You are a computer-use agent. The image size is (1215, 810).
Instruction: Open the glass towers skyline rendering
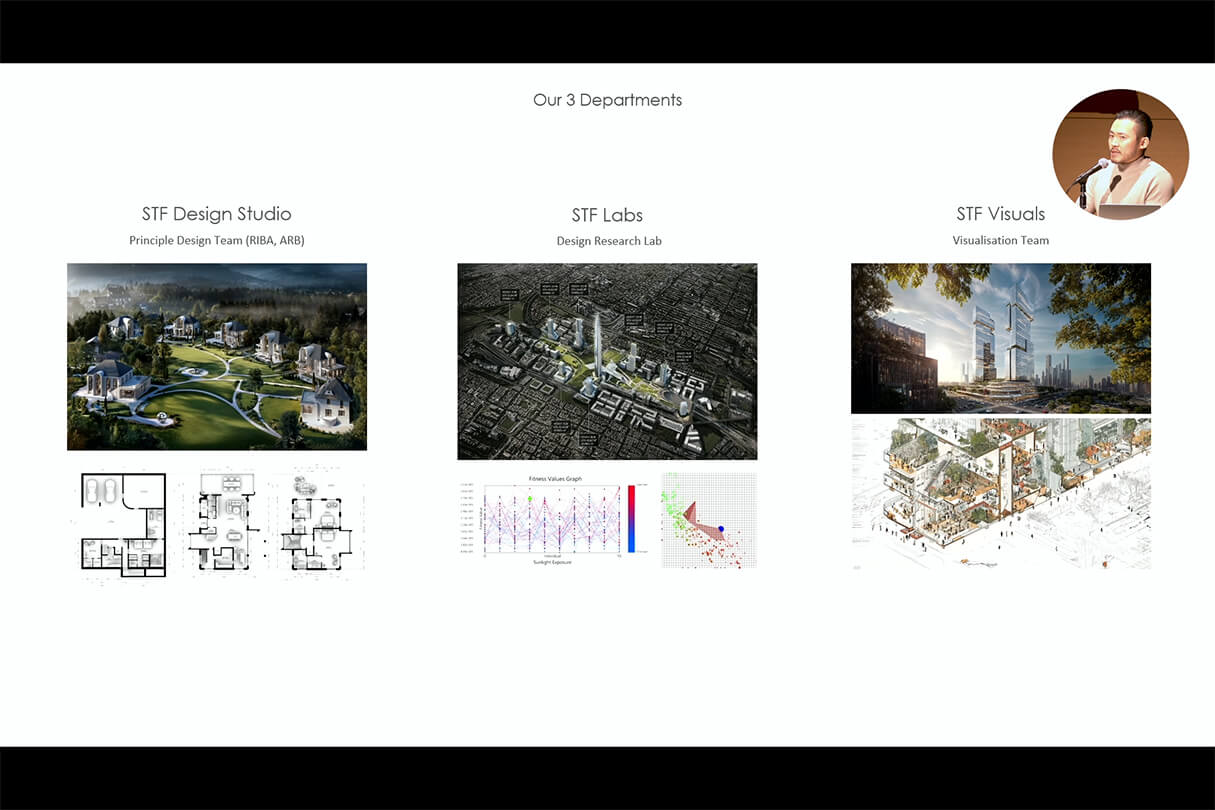click(x=1000, y=338)
